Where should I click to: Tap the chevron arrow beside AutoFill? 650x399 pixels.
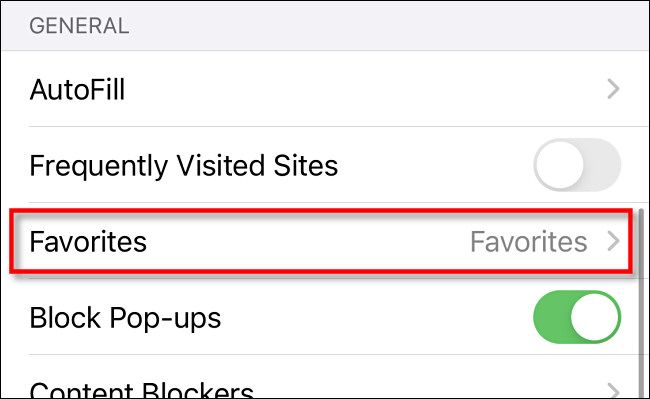coord(613,89)
